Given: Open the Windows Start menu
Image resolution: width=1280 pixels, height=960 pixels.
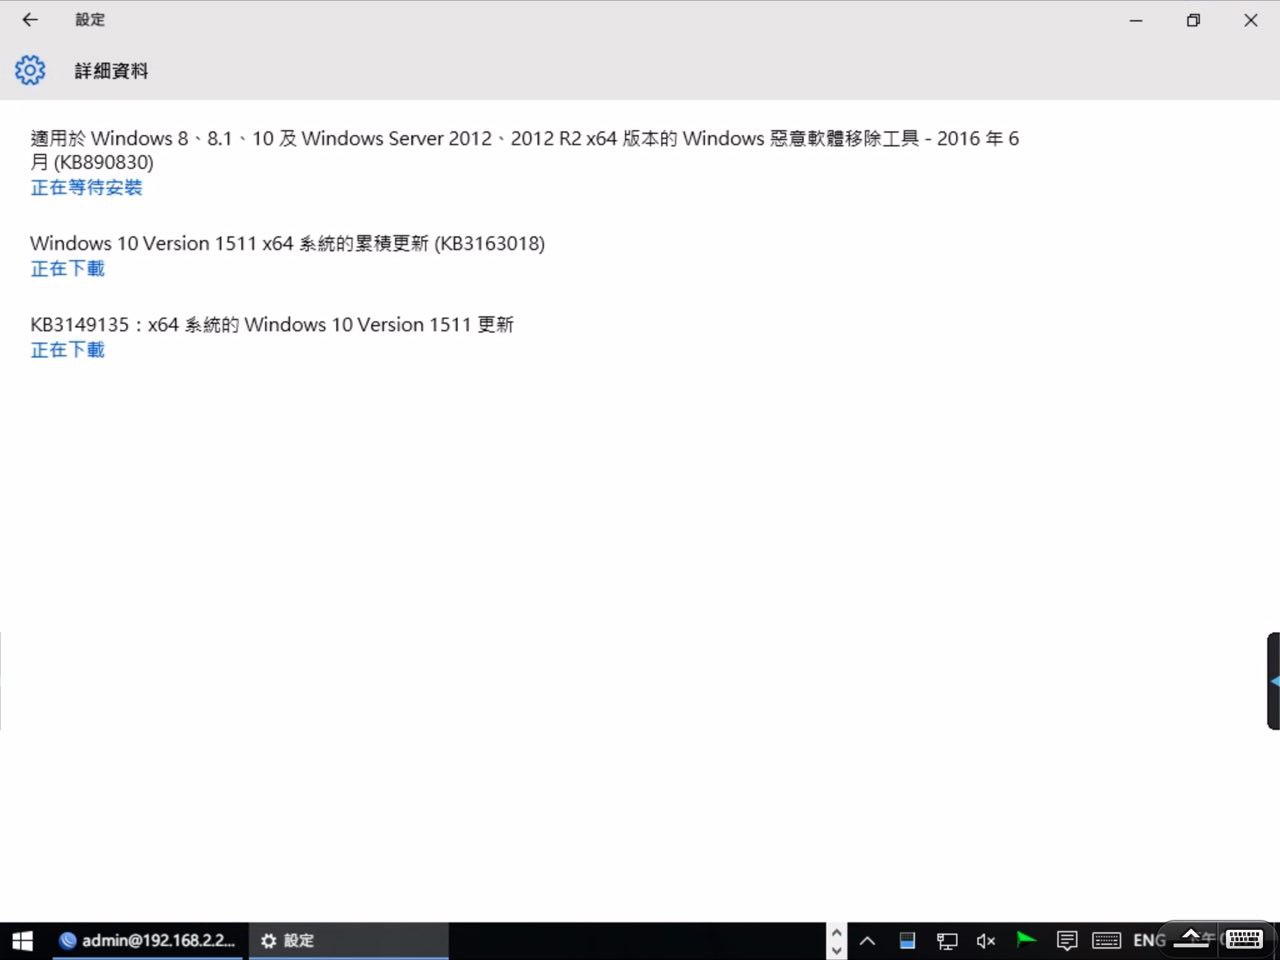Looking at the screenshot, I should (x=22, y=940).
